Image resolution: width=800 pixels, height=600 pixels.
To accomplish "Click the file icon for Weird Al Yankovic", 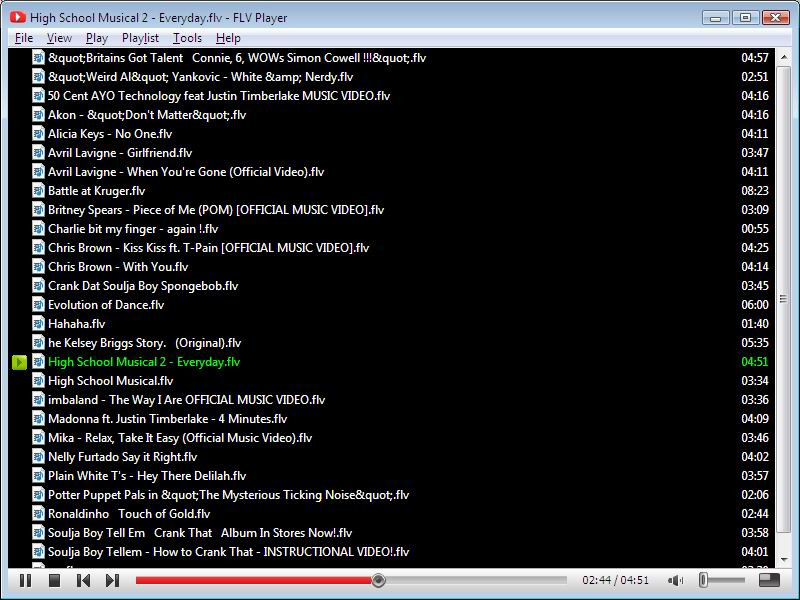I will point(38,77).
